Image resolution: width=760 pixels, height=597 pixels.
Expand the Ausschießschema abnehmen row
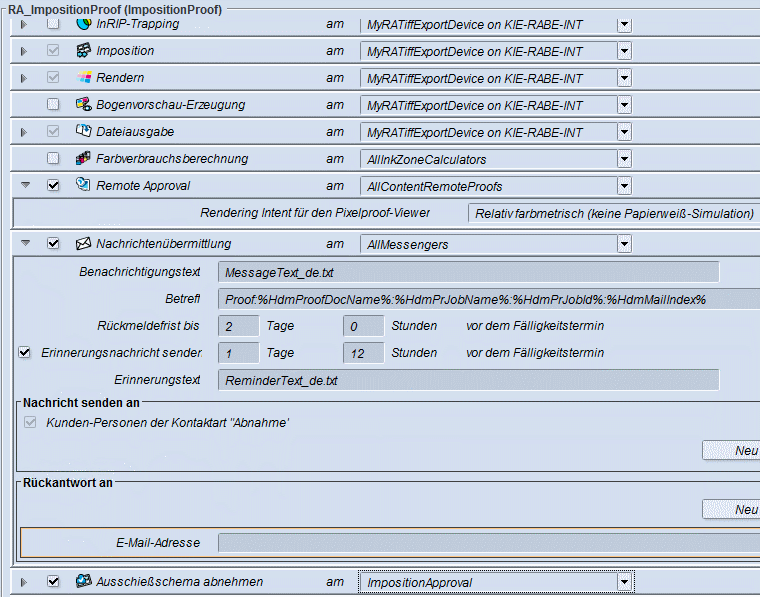[x=26, y=581]
